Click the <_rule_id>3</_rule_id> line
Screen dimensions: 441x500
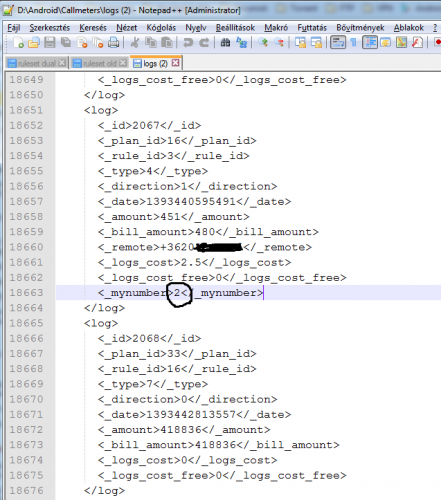(x=173, y=156)
